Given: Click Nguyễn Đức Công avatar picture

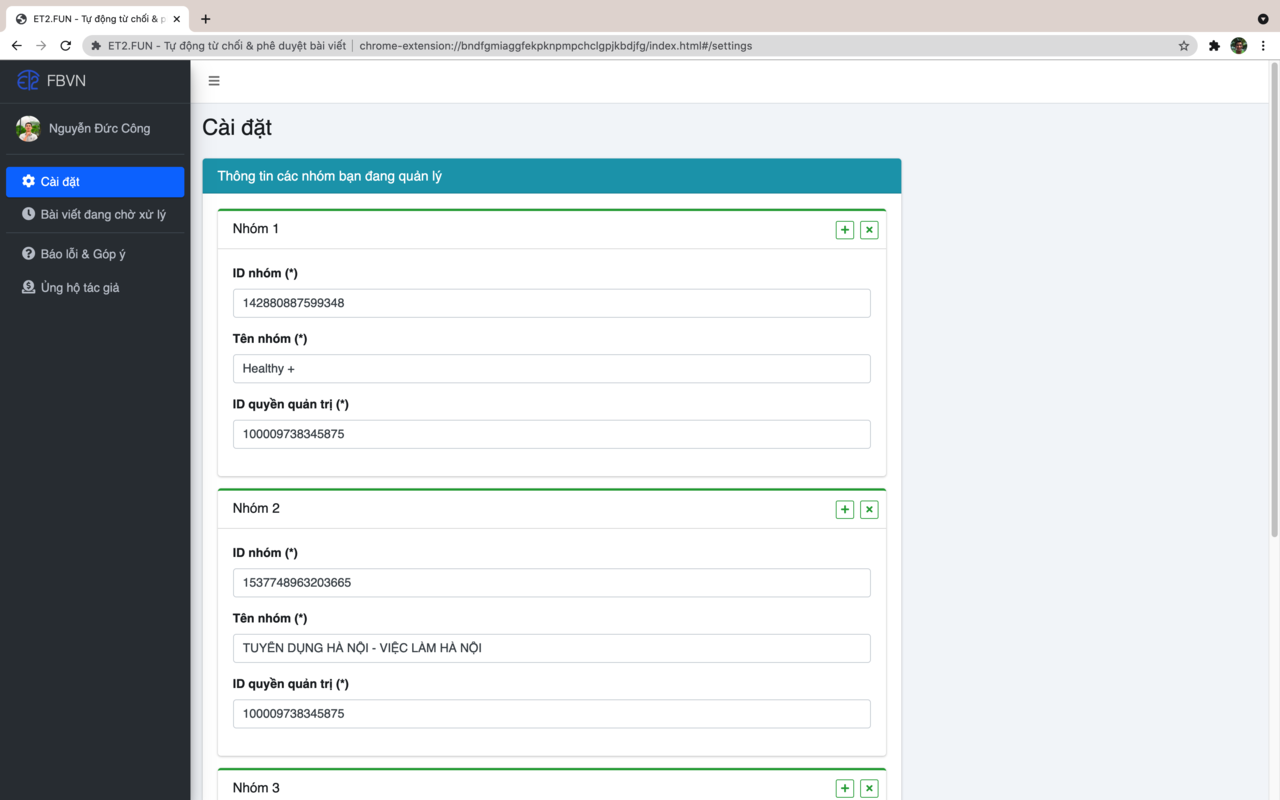Looking at the screenshot, I should 28,128.
